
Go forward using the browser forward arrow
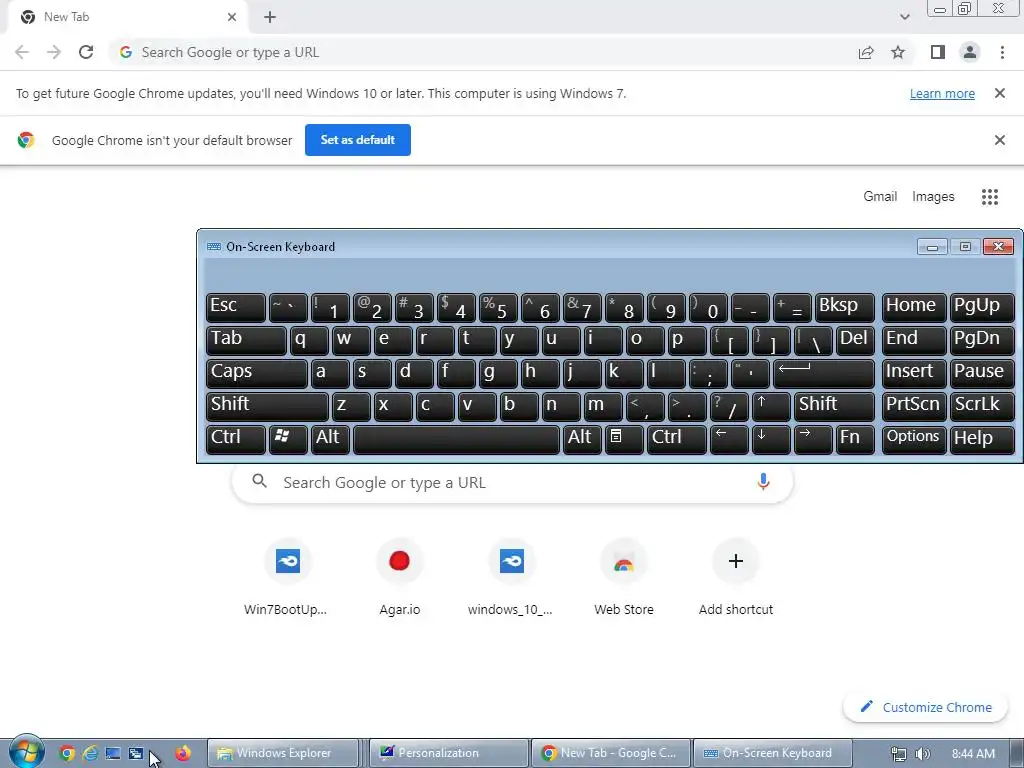[x=54, y=52]
